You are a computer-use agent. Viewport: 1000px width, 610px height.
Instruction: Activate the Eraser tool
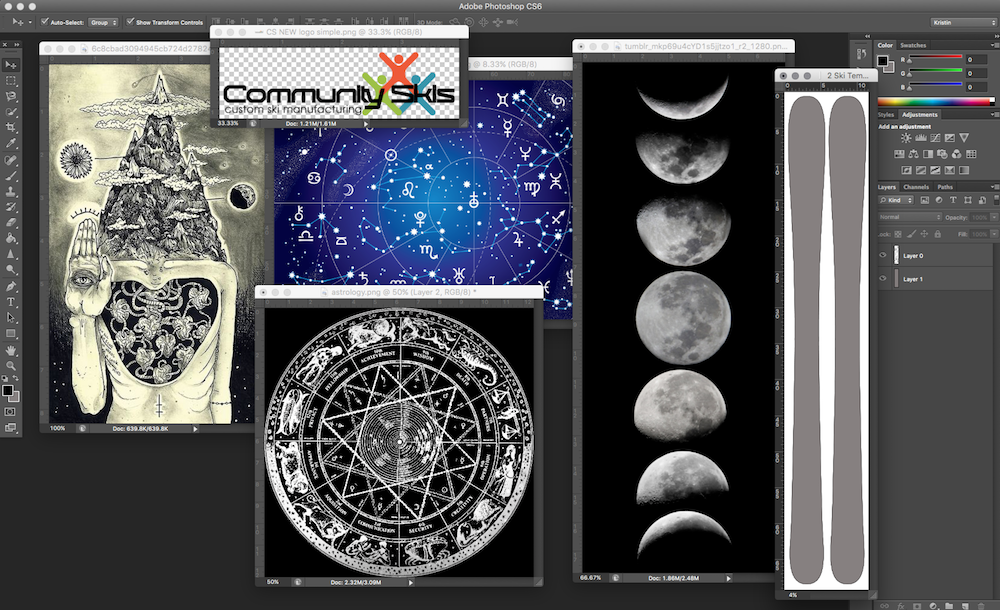pos(11,222)
